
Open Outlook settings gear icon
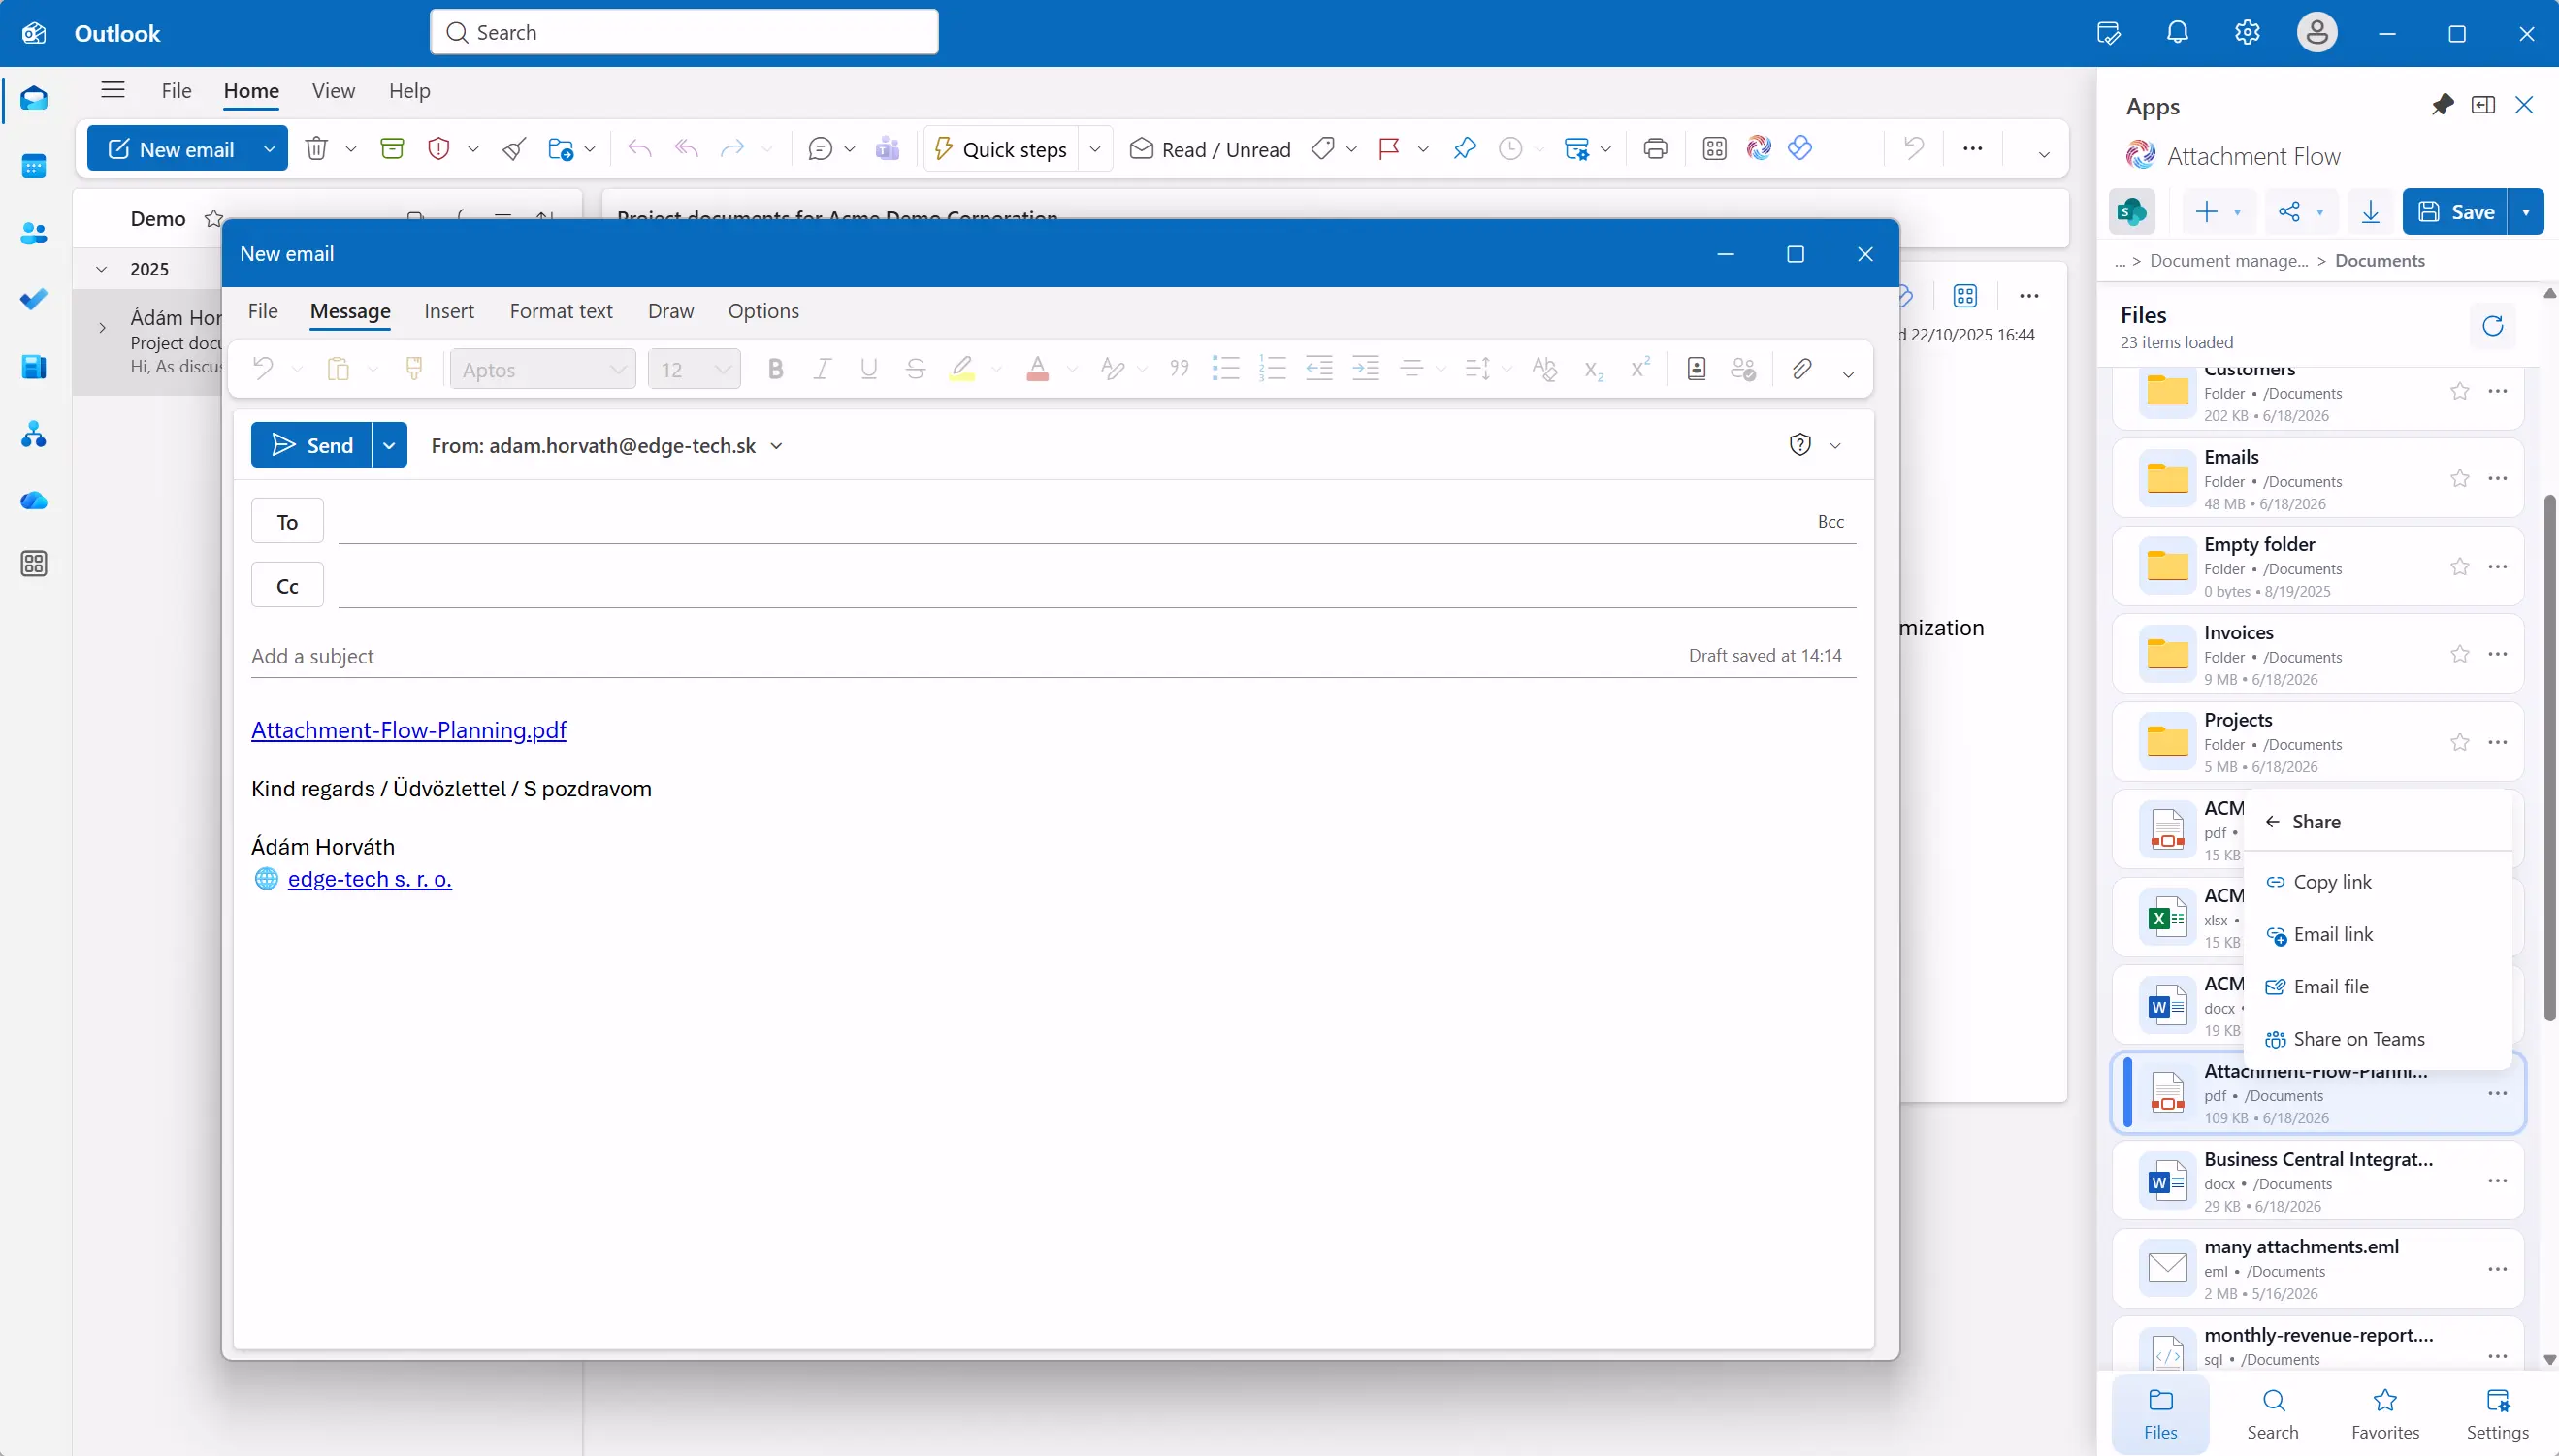pos(2247,32)
